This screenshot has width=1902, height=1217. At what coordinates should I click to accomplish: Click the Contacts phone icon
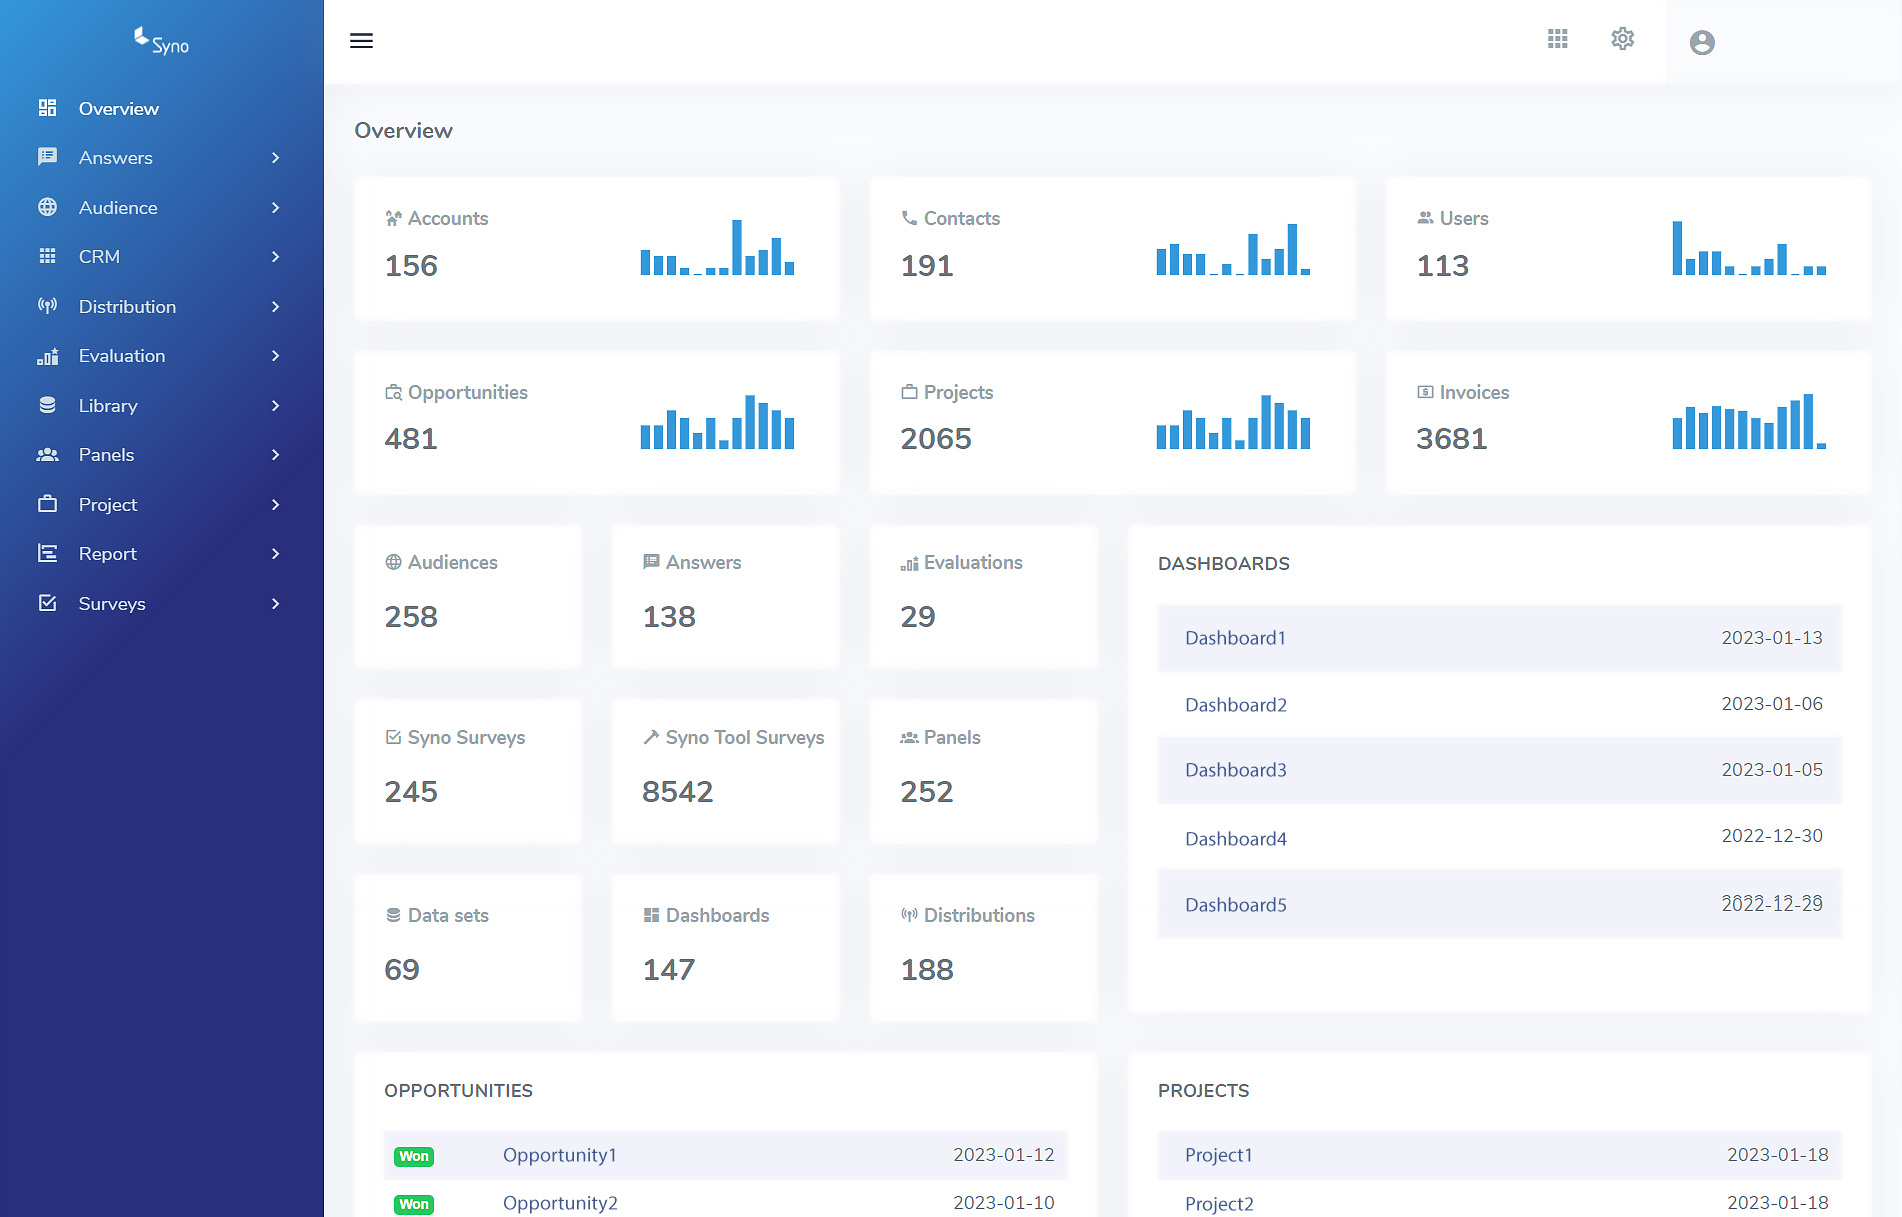(909, 218)
